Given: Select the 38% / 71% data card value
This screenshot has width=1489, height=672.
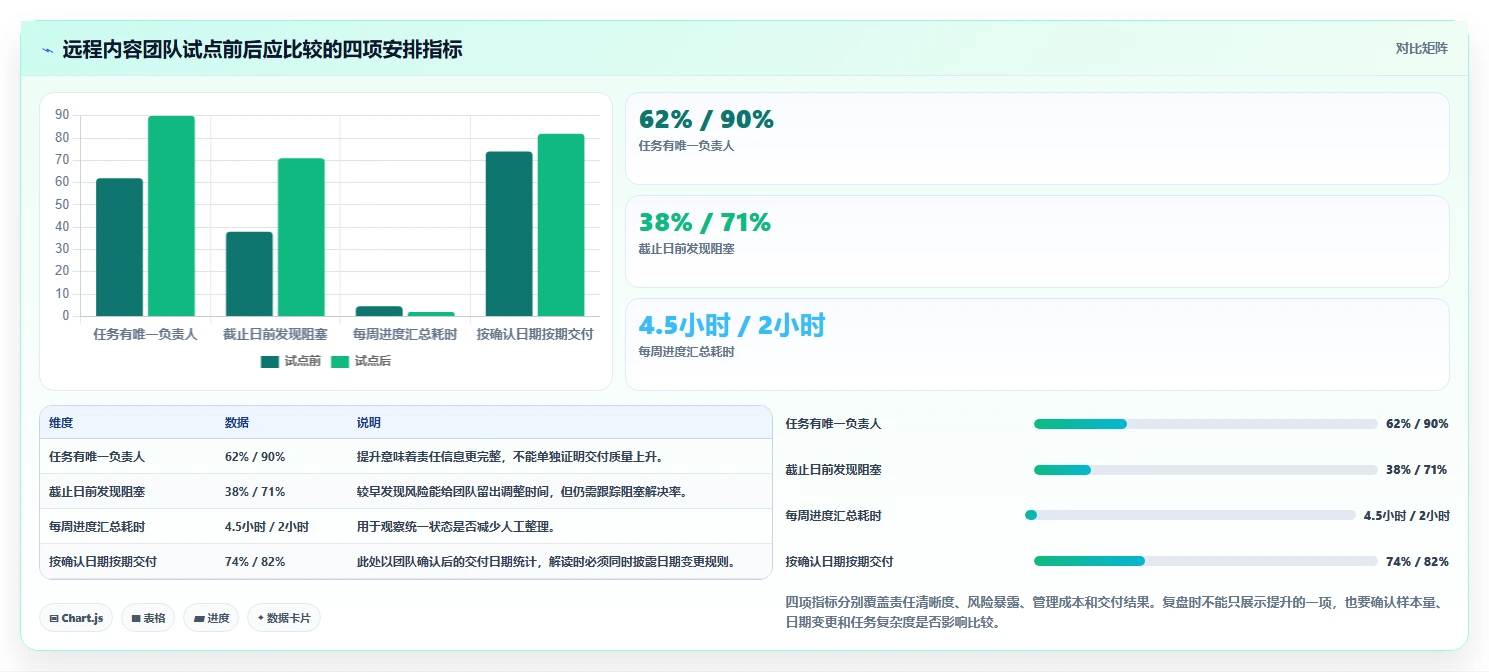Looking at the screenshot, I should [705, 222].
